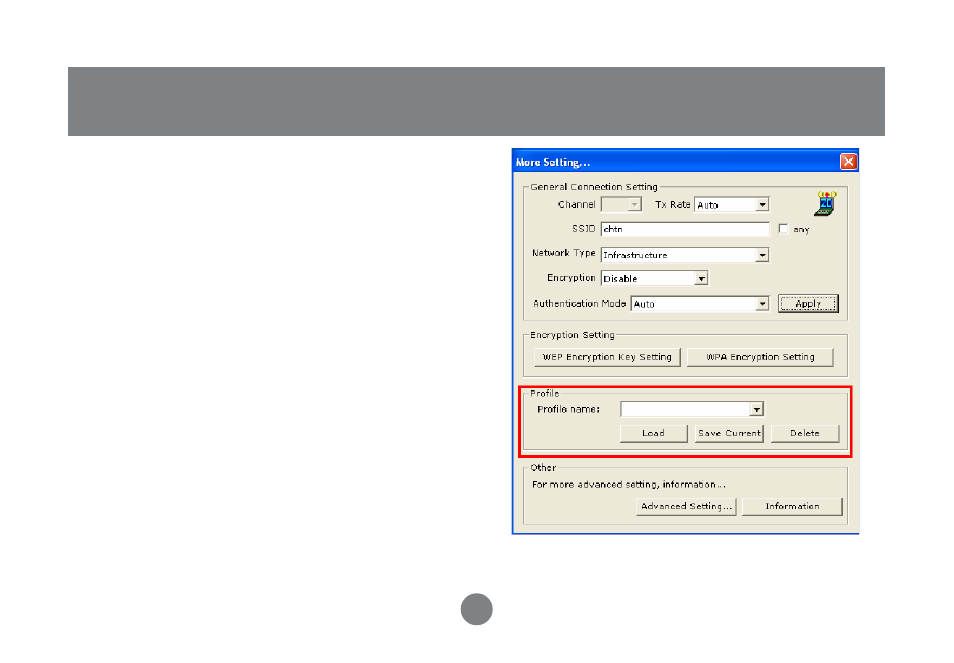954x663 pixels.
Task: Show the Information window
Action: pyautogui.click(x=792, y=506)
